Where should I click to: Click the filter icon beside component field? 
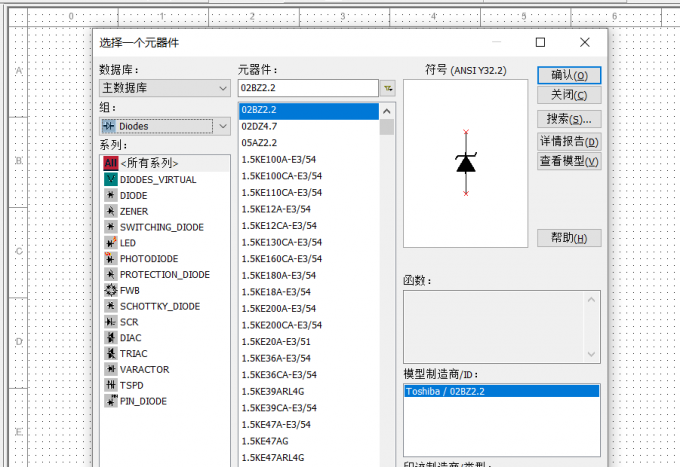[x=388, y=88]
